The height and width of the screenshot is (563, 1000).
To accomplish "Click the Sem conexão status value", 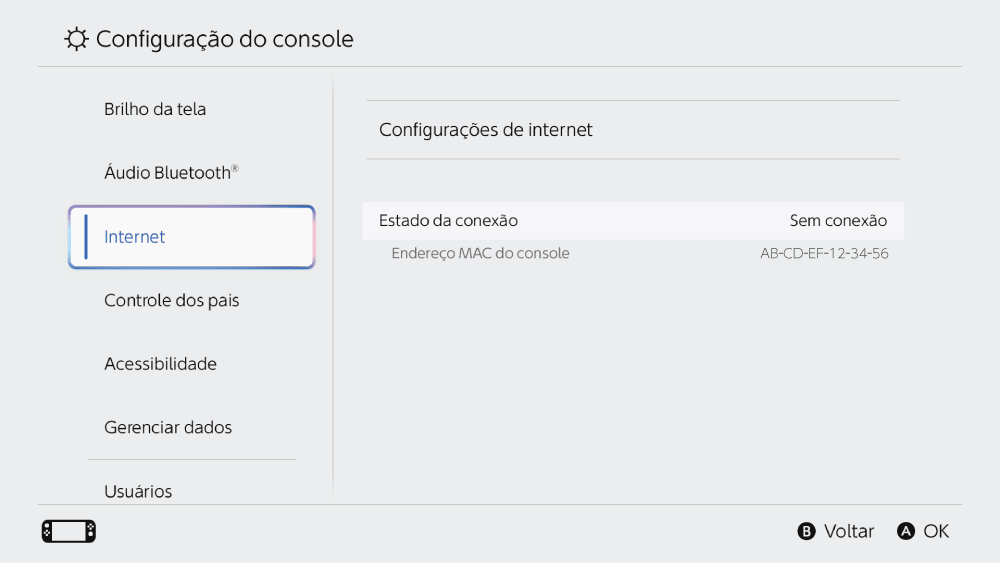I will 838,220.
